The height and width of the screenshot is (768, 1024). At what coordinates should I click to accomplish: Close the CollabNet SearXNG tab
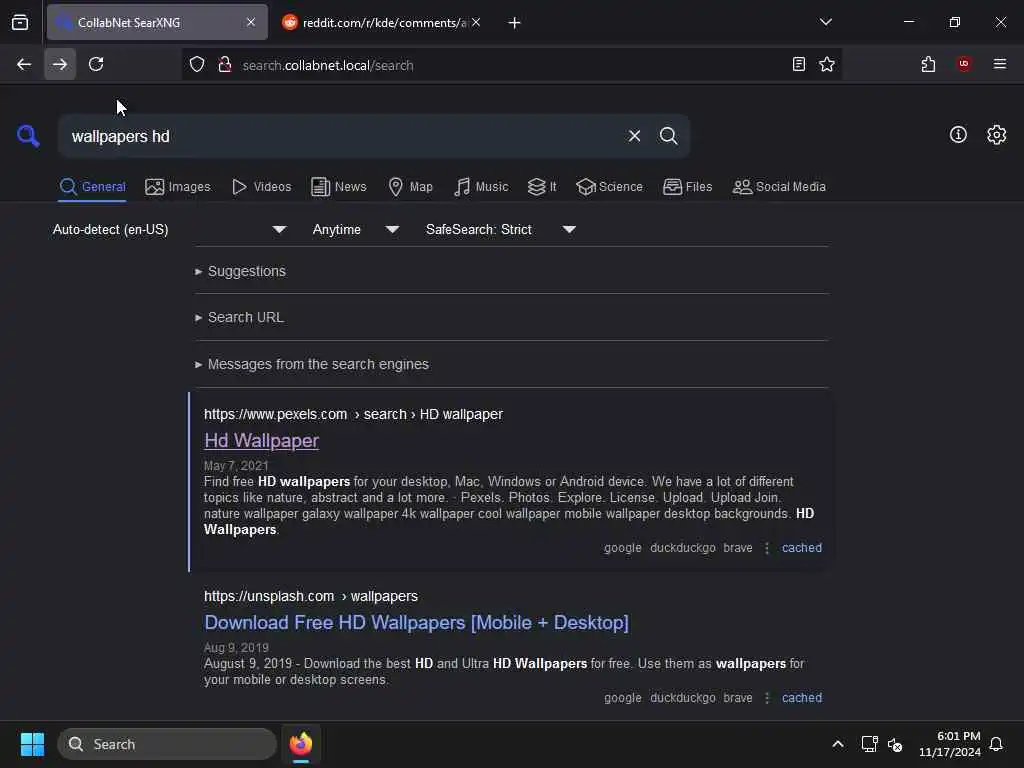coord(251,22)
